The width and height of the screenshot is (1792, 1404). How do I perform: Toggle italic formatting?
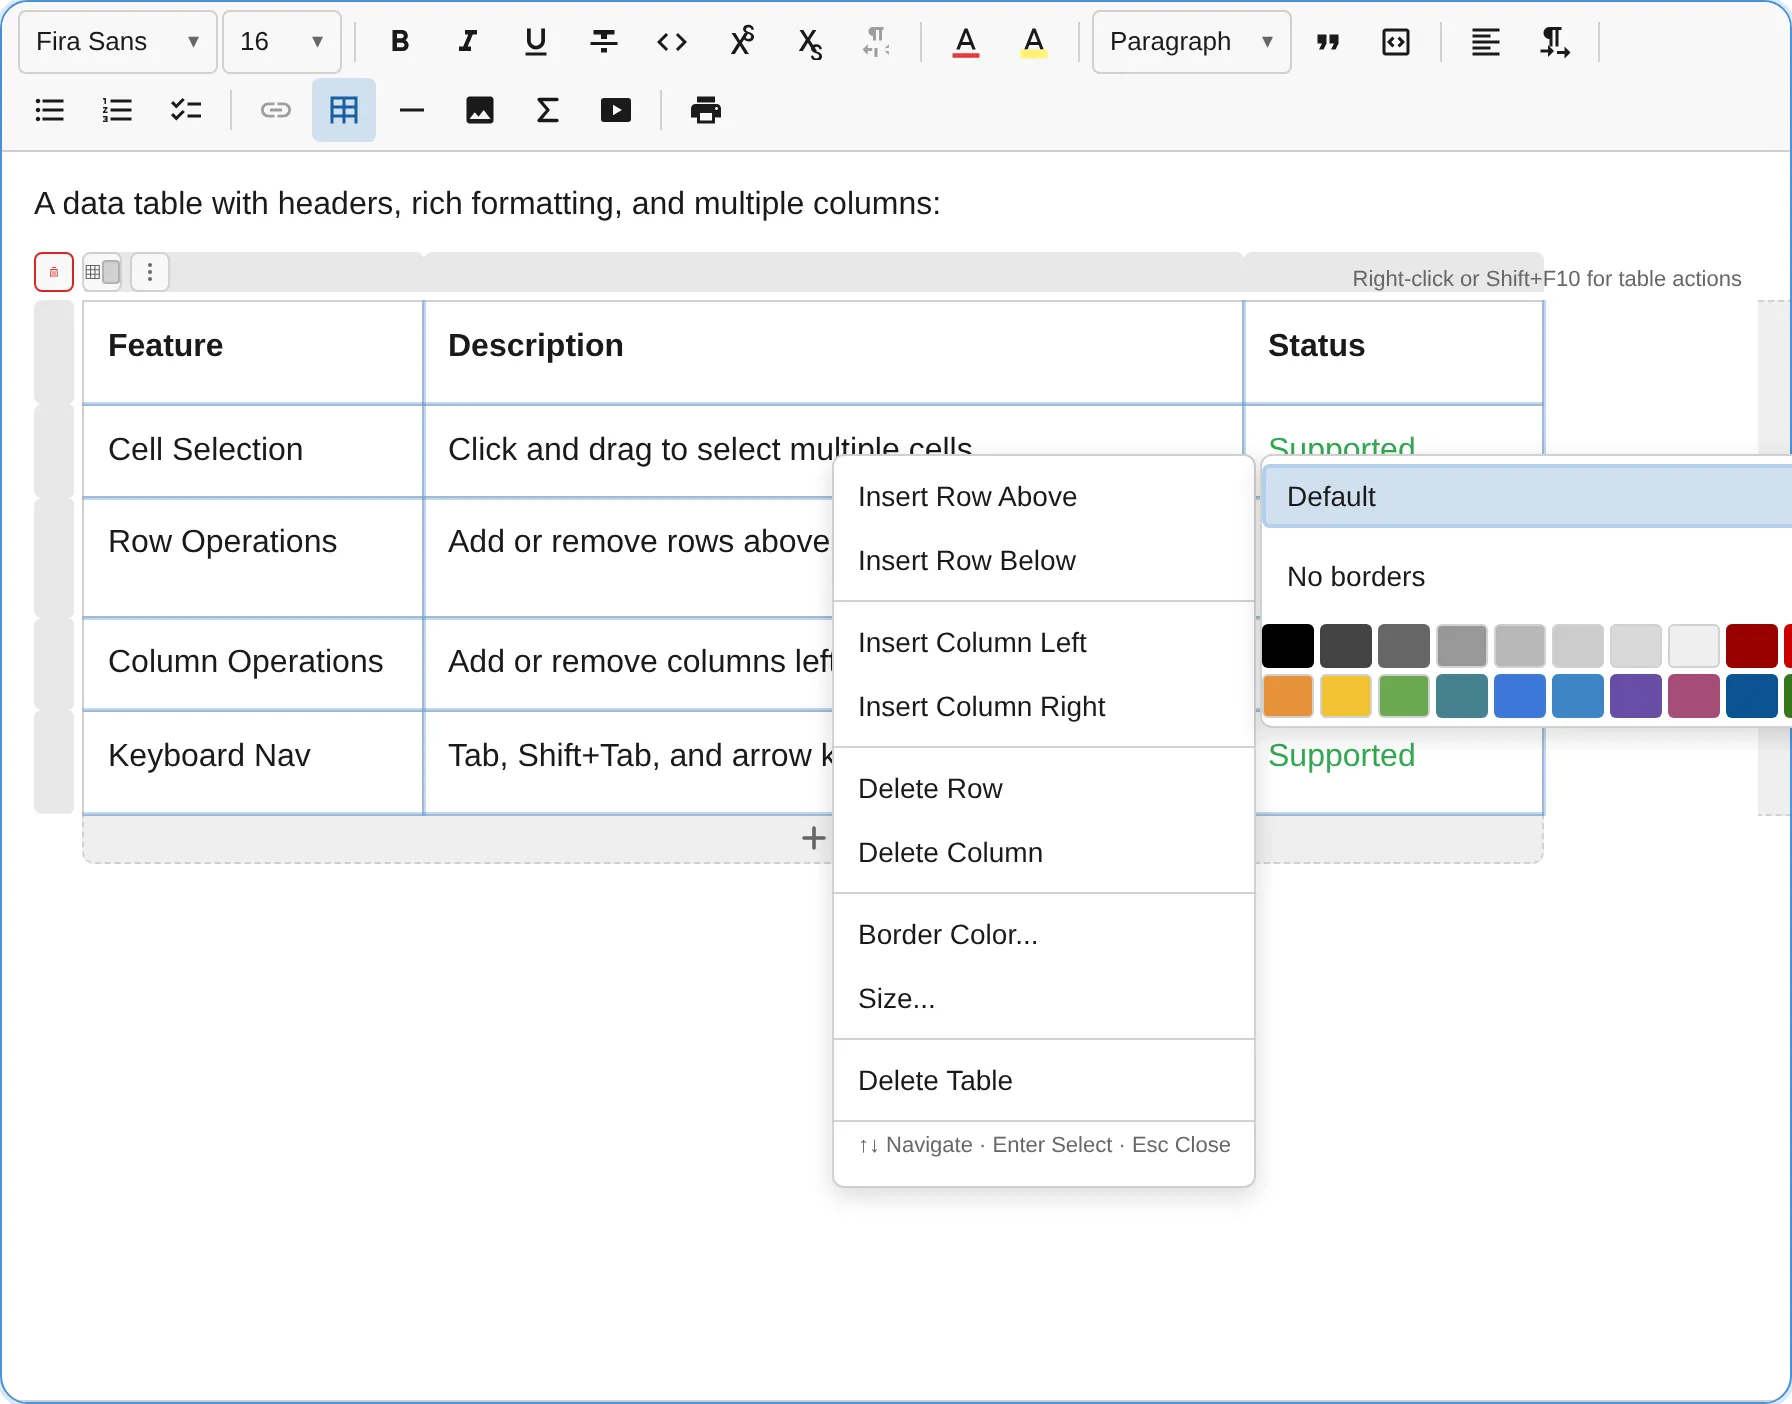(467, 42)
